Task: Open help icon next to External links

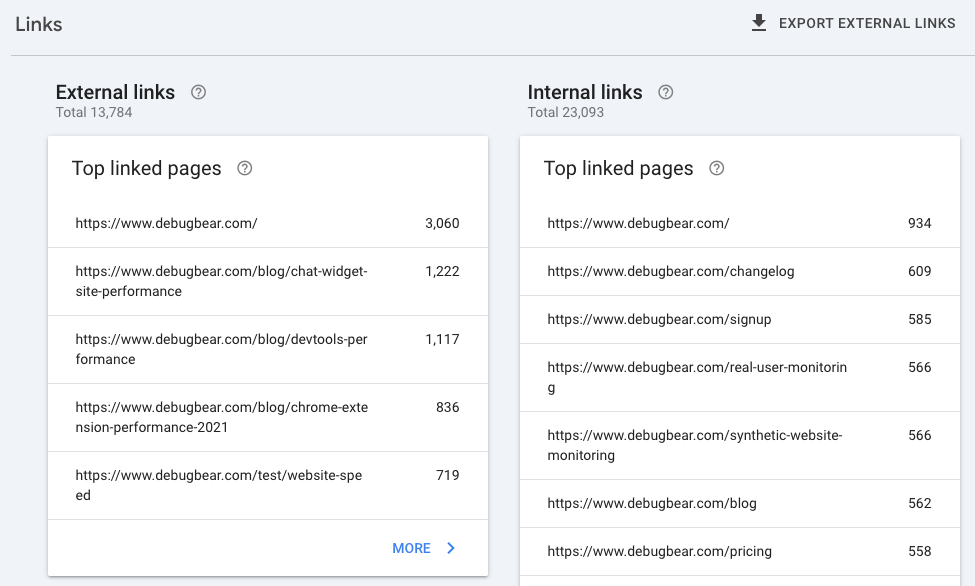Action: point(198,92)
